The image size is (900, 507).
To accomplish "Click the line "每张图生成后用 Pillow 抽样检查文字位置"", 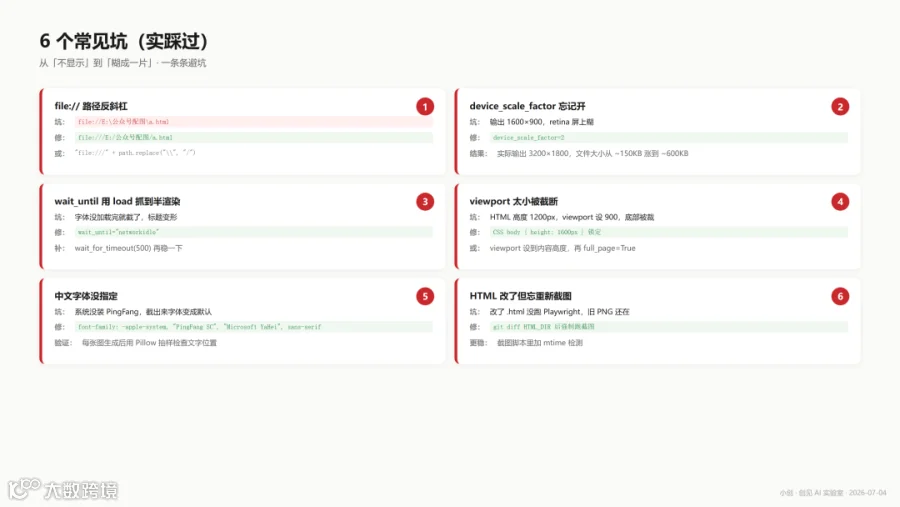I will click(149, 343).
